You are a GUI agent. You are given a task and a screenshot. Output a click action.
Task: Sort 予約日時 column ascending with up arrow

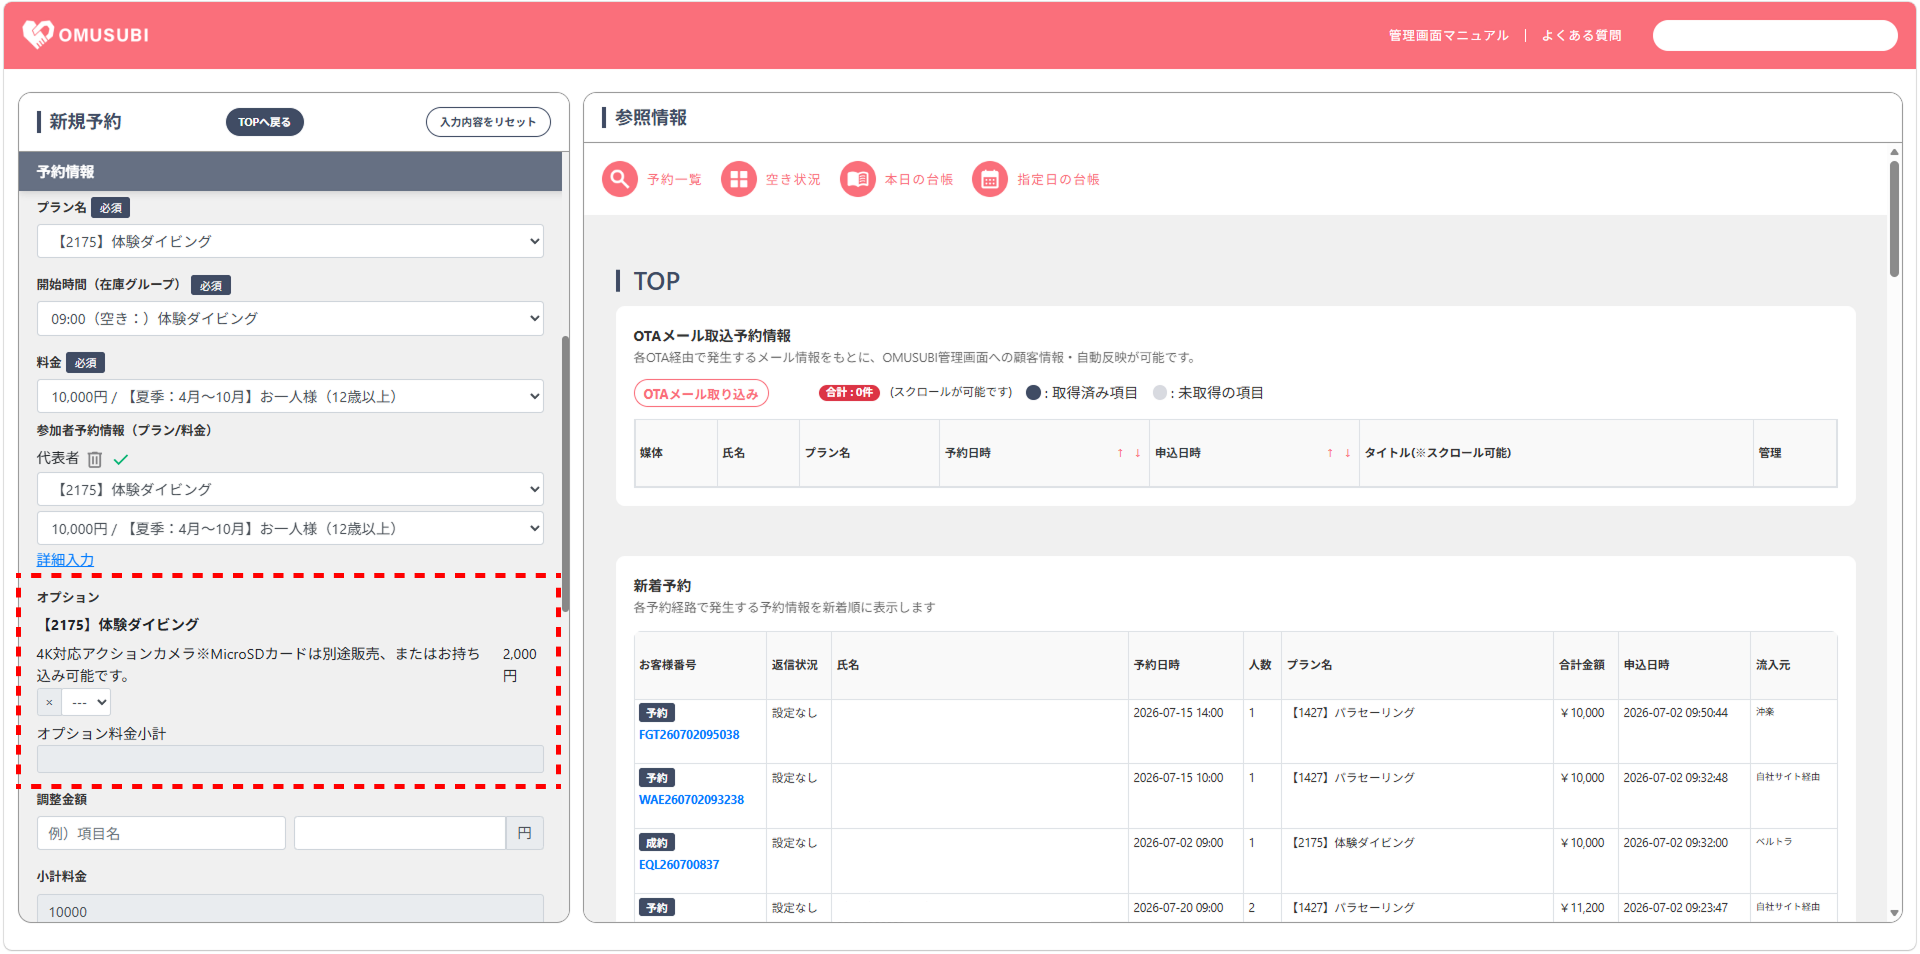pos(1120,453)
